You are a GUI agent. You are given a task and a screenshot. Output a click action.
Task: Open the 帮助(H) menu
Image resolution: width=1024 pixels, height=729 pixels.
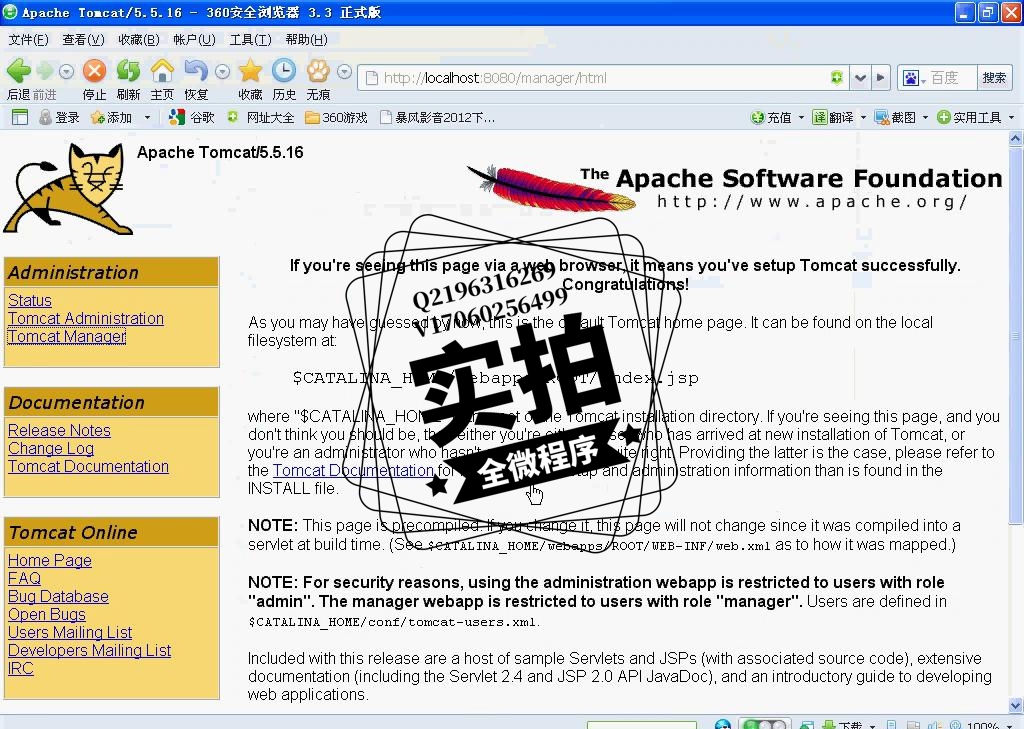pos(306,40)
